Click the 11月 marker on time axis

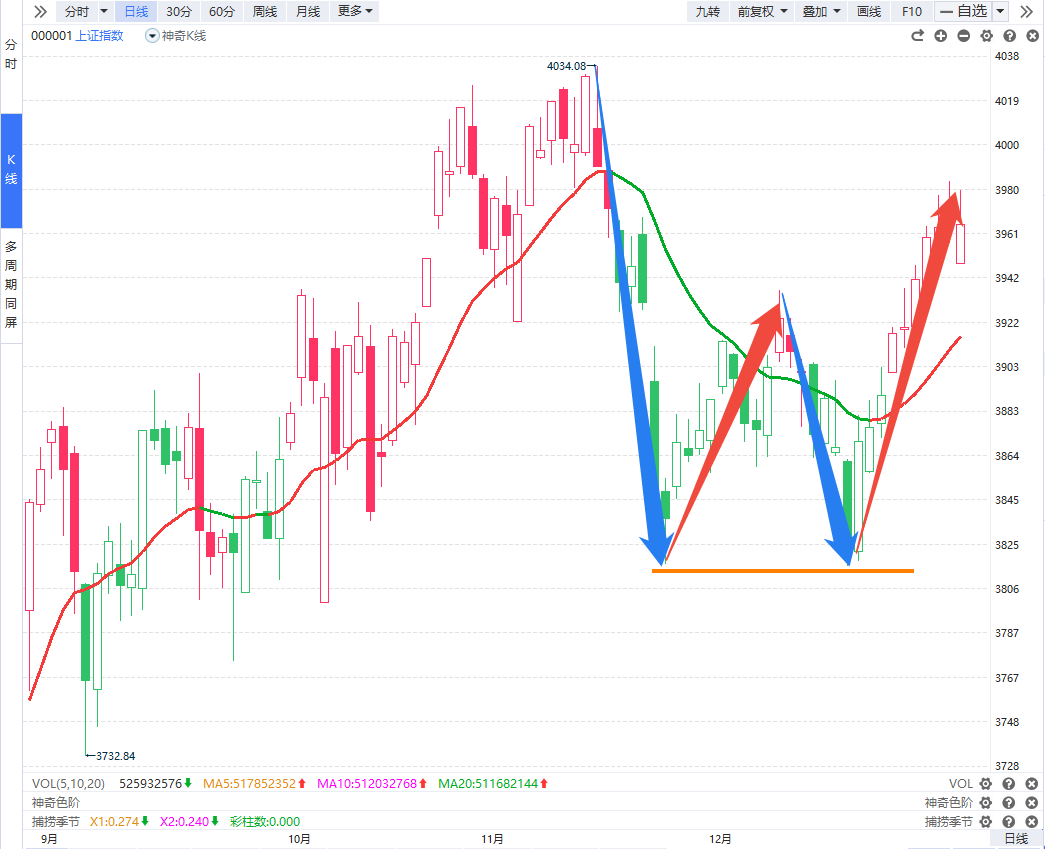(492, 839)
